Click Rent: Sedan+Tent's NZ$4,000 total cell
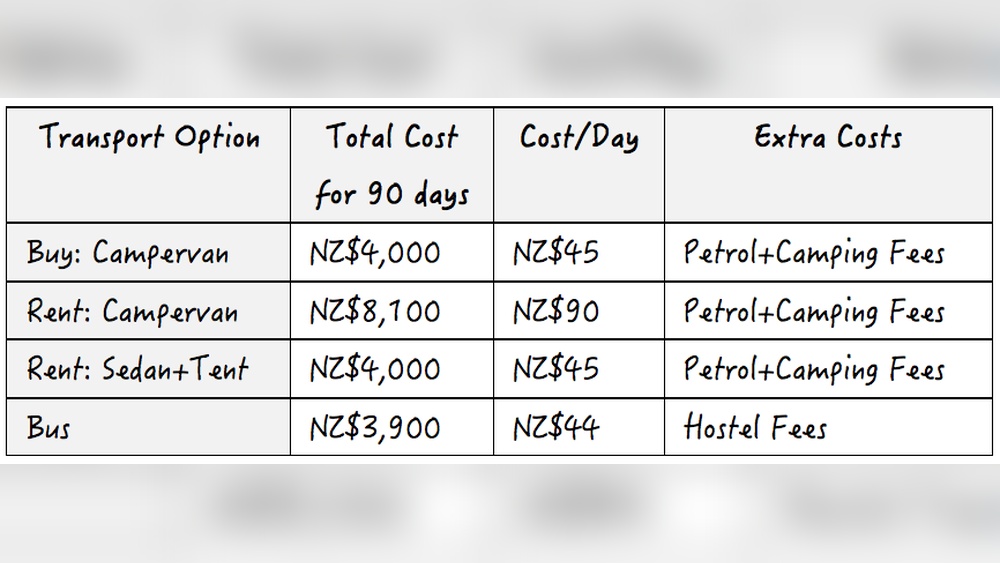Screen dimensions: 1000x563 point(392,369)
